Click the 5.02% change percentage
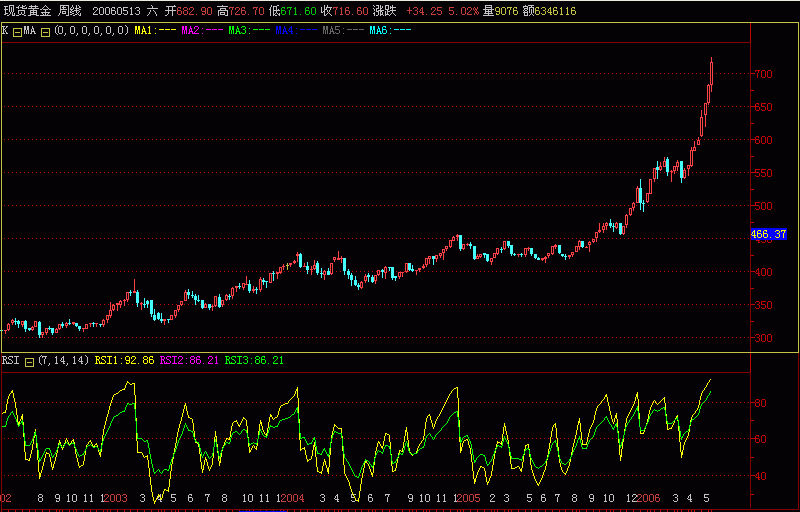800x512 pixels. (464, 11)
